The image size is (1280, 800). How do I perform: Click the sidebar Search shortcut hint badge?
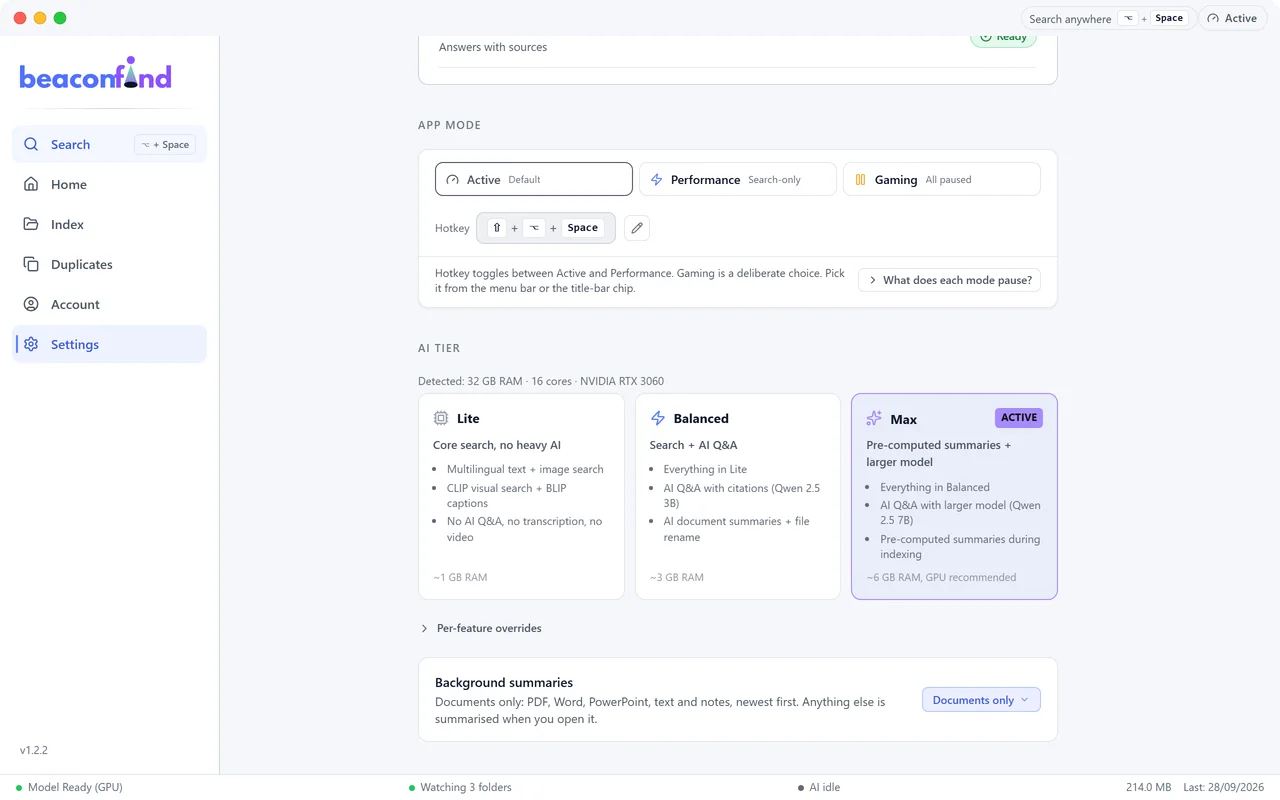pyautogui.click(x=165, y=144)
